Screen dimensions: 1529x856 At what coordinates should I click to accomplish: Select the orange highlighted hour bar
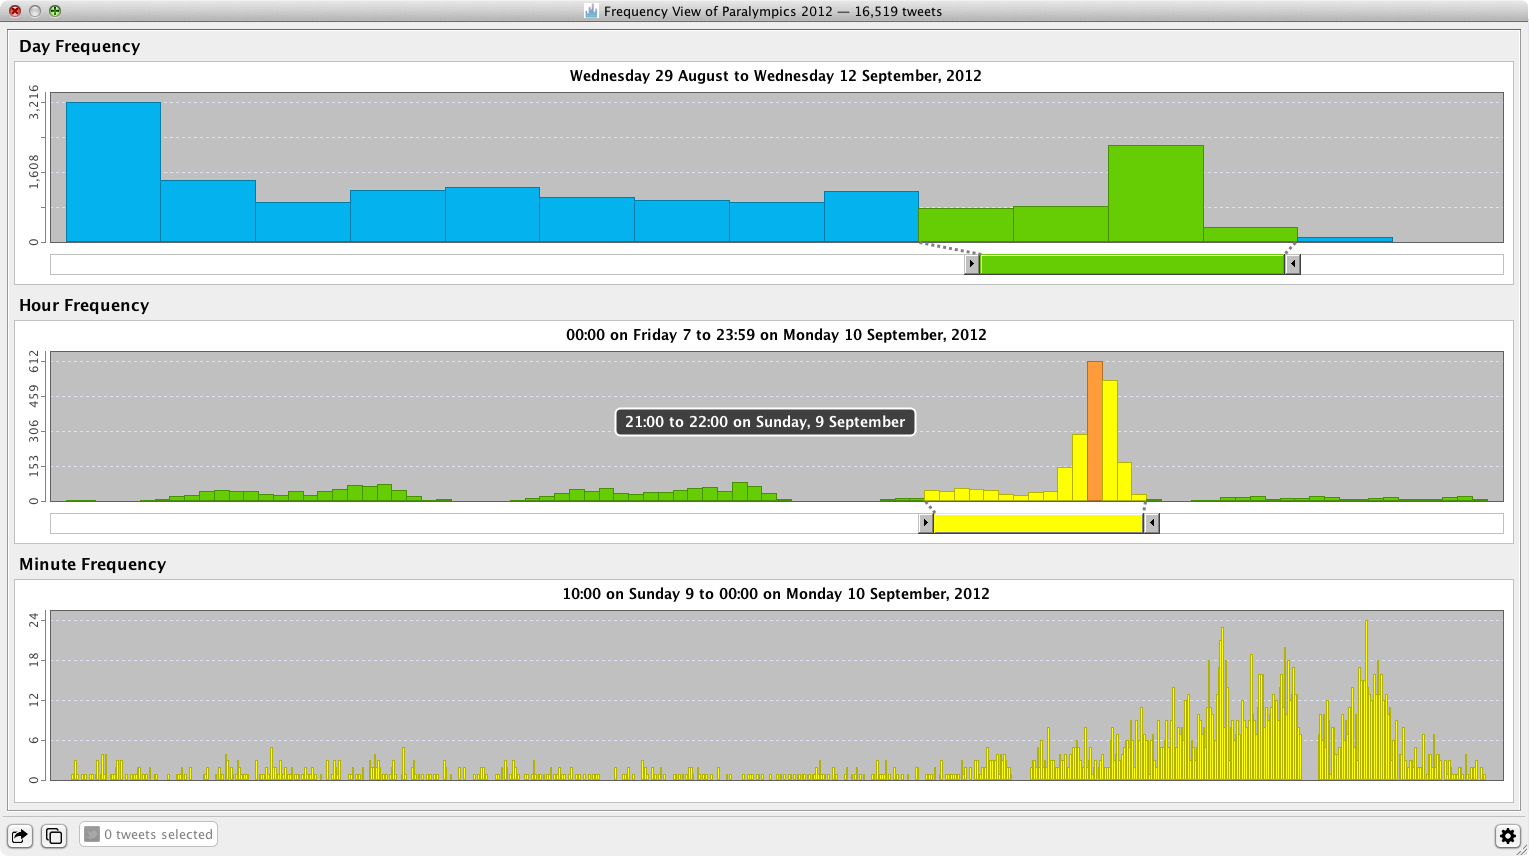pyautogui.click(x=1095, y=431)
